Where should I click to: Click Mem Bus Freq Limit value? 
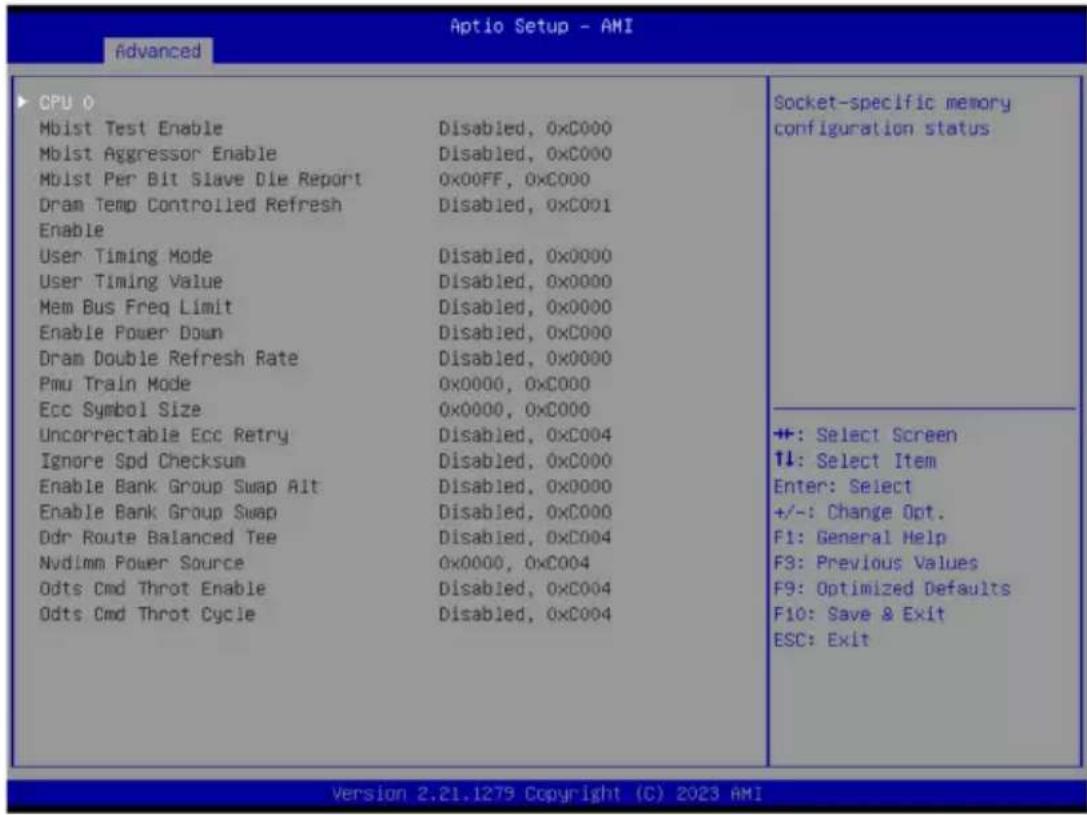pos(525,307)
